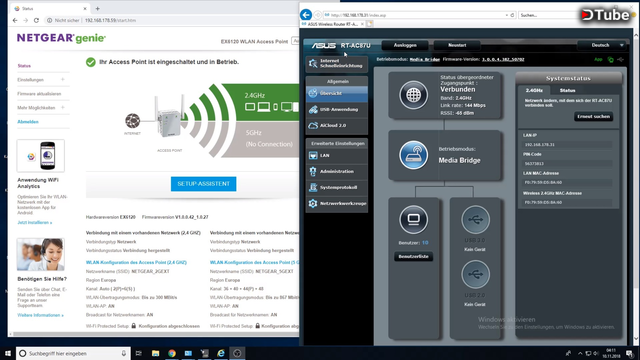The width and height of the screenshot is (640, 360).
Task: Click the support agent photo thumbnail
Action: click(40, 254)
